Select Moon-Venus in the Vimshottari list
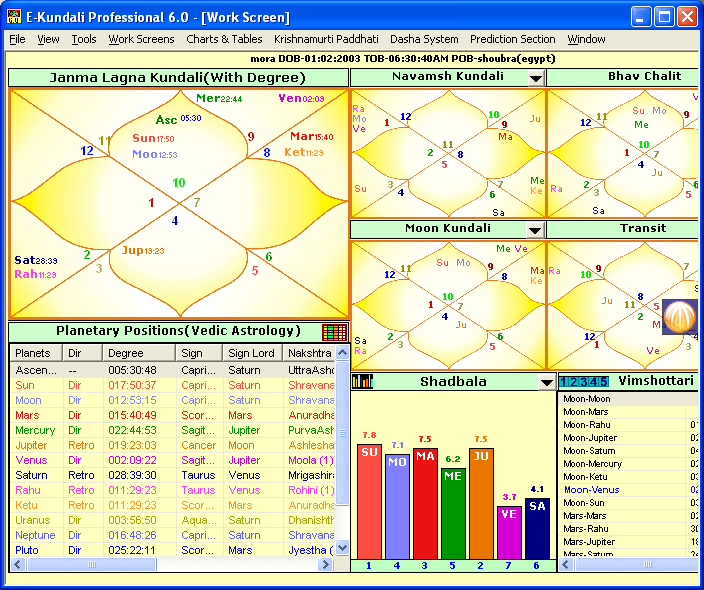This screenshot has width=704, height=590. (x=629, y=490)
